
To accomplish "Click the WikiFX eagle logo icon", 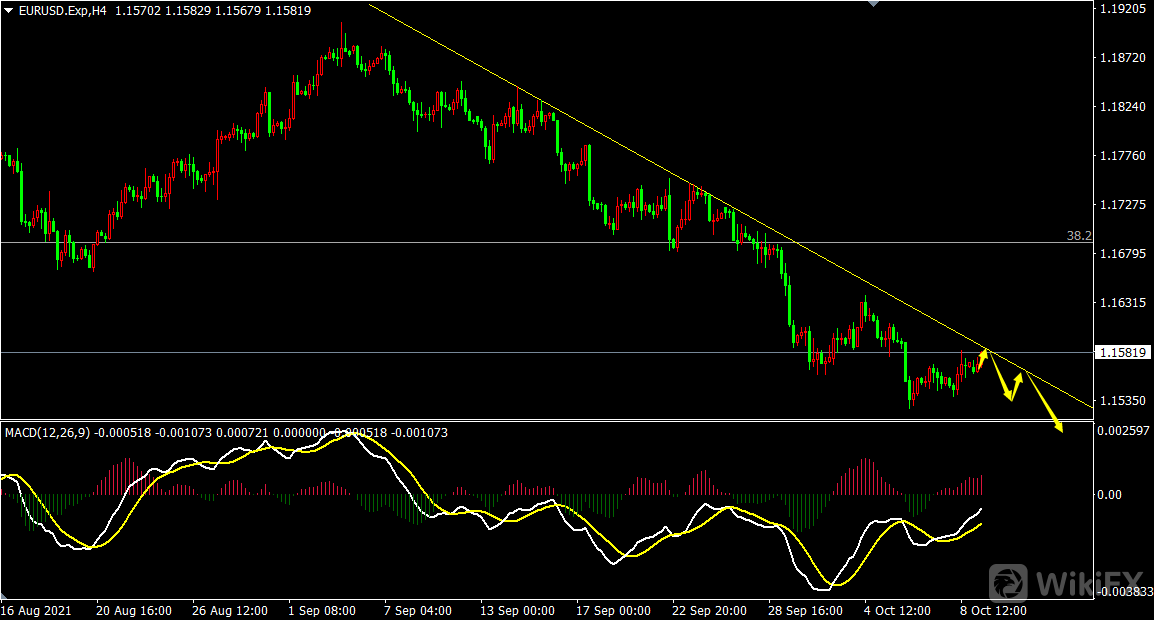I will [1010, 581].
